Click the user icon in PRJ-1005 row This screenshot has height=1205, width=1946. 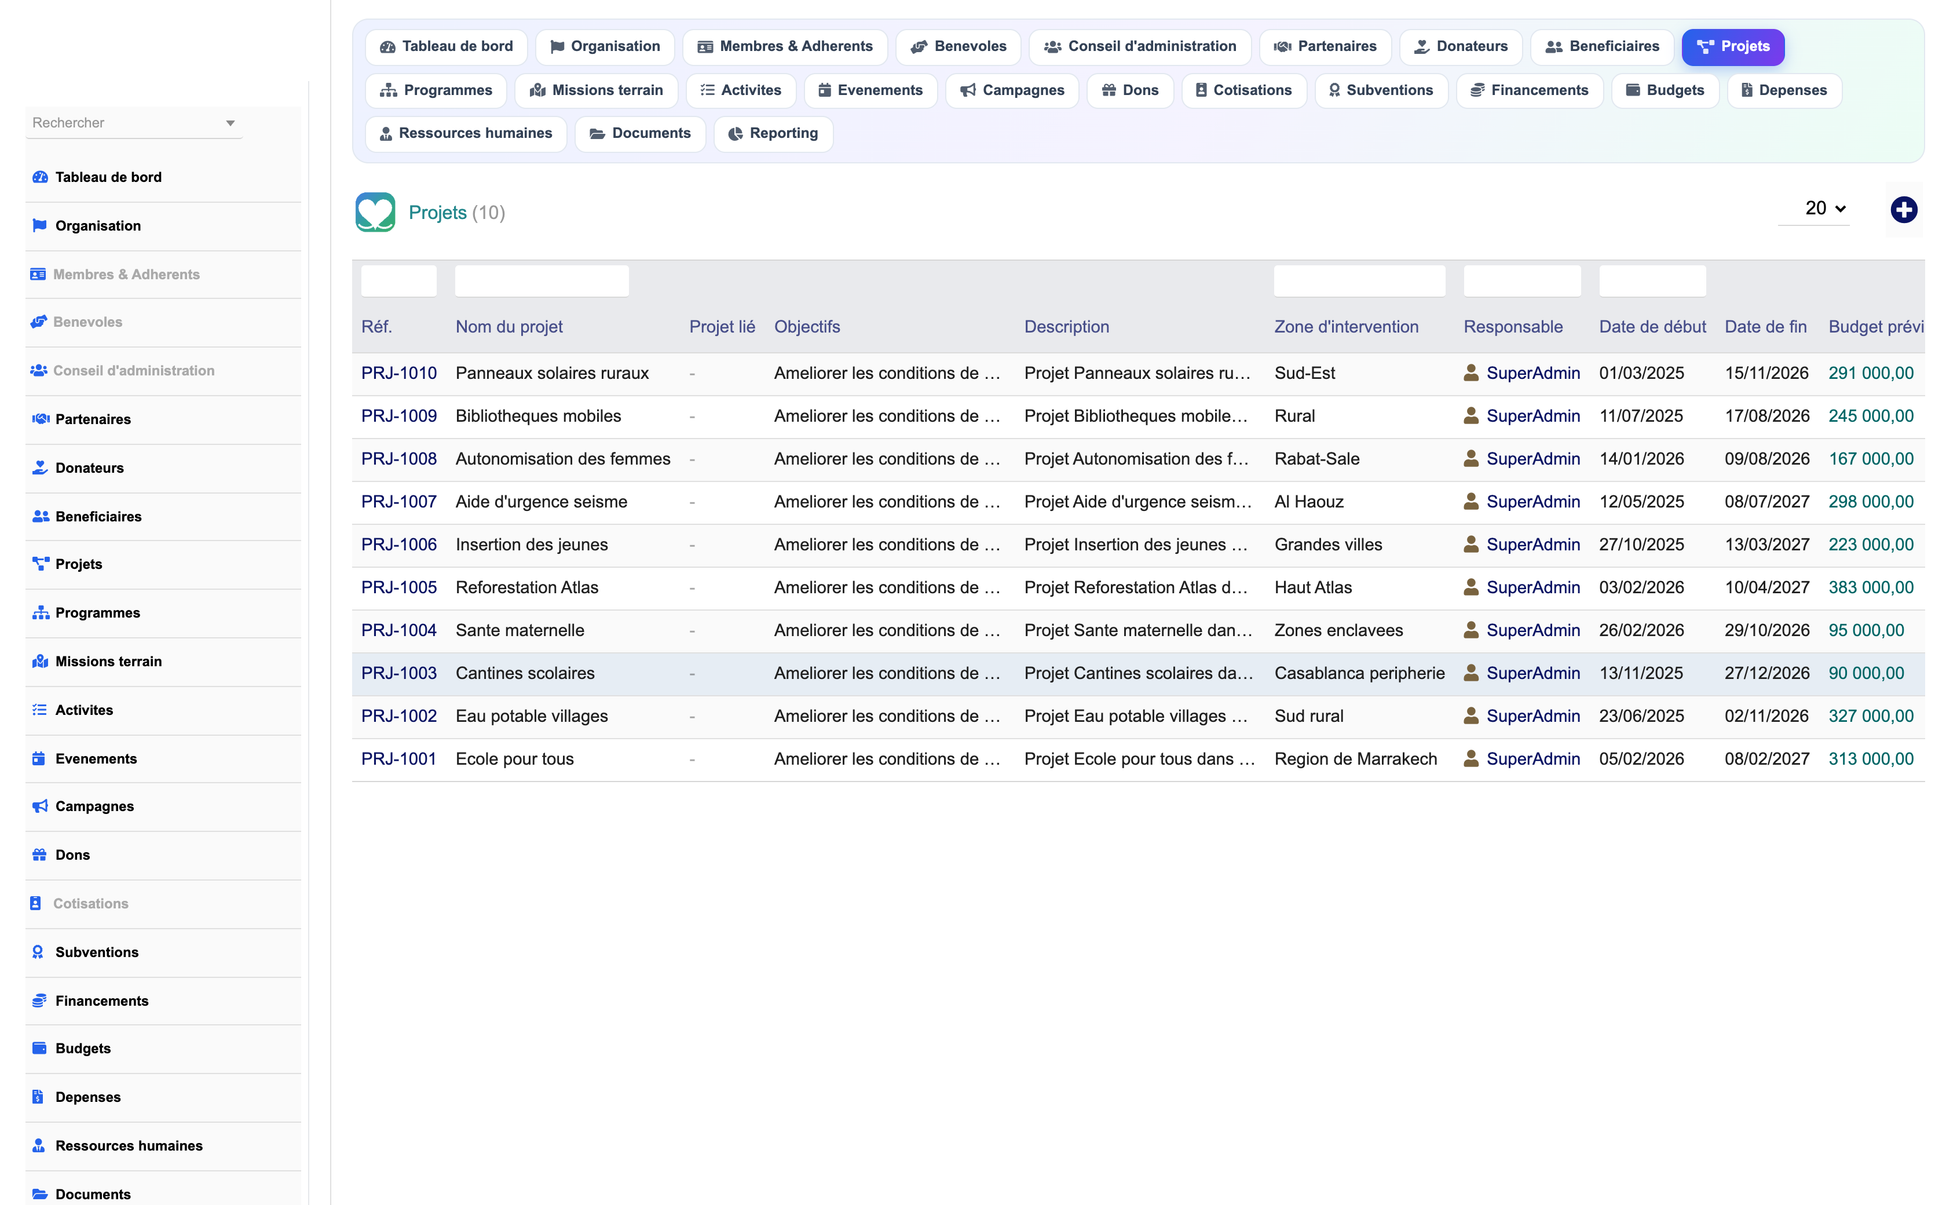coord(1471,588)
